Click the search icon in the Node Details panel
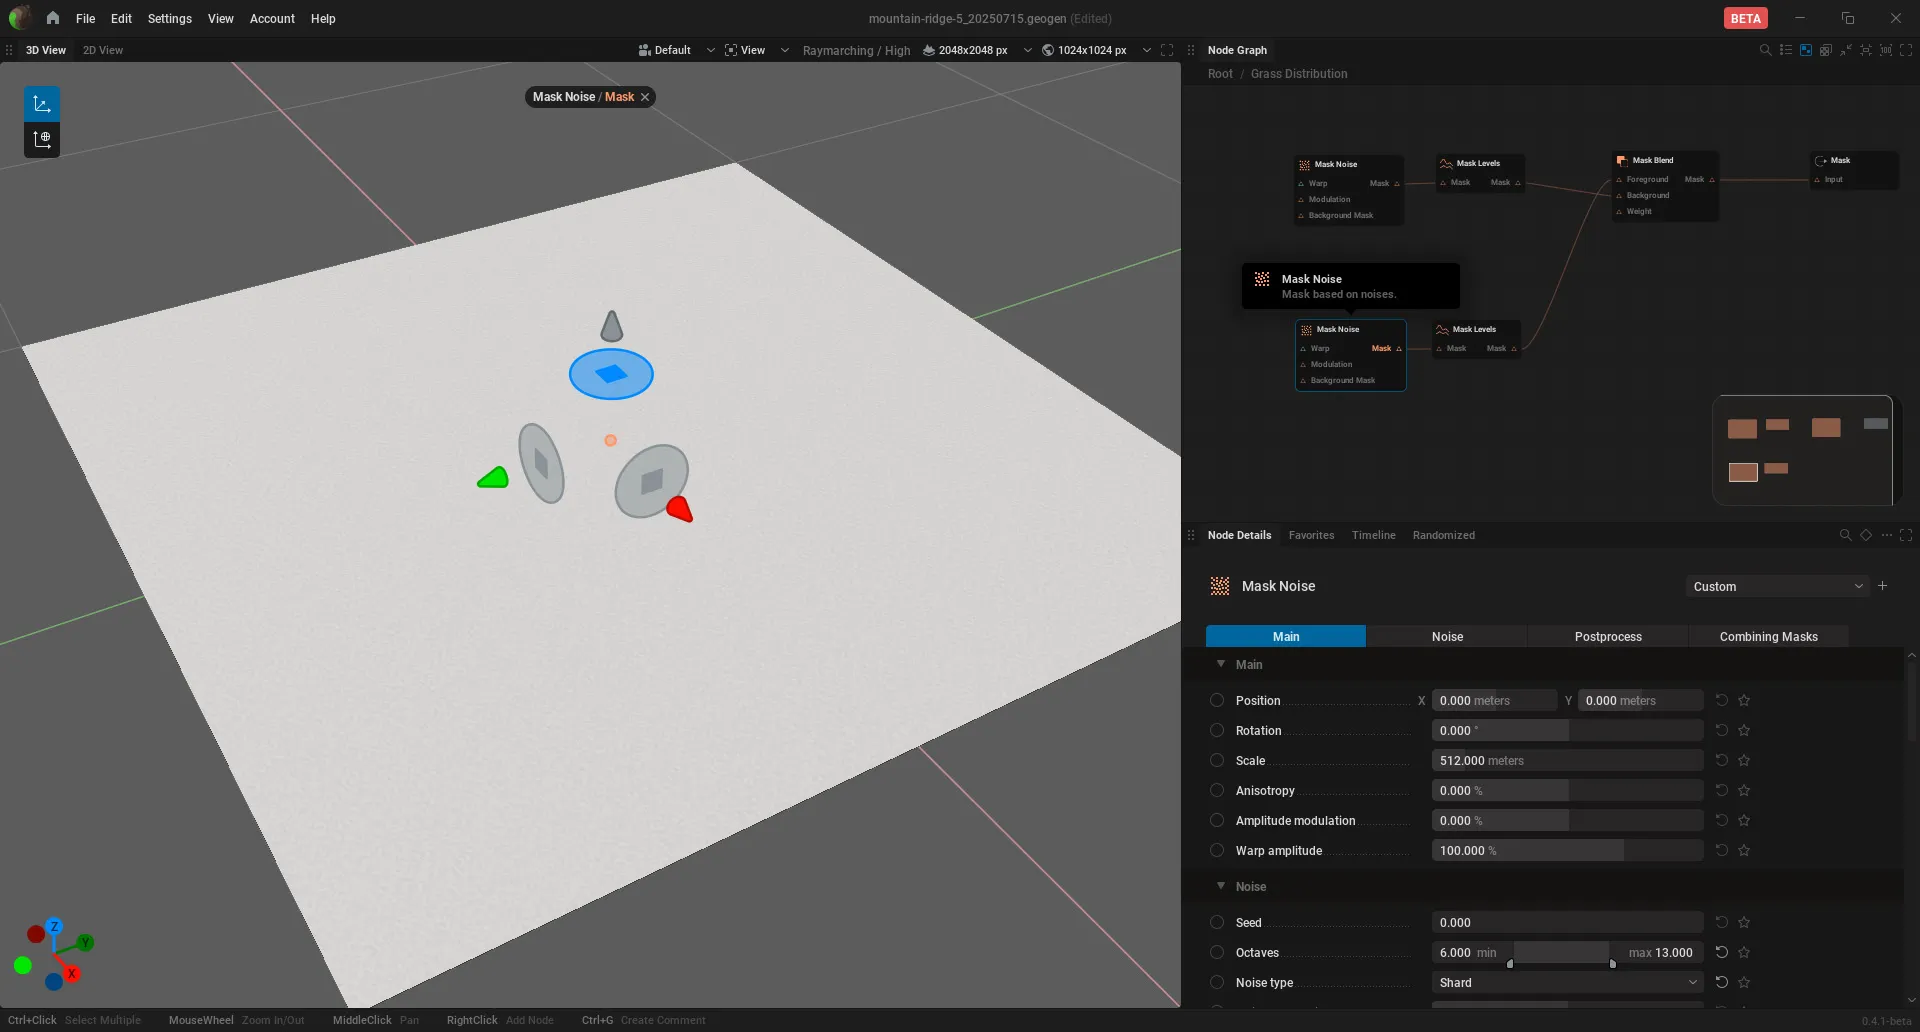The width and height of the screenshot is (1920, 1032). pos(1845,535)
